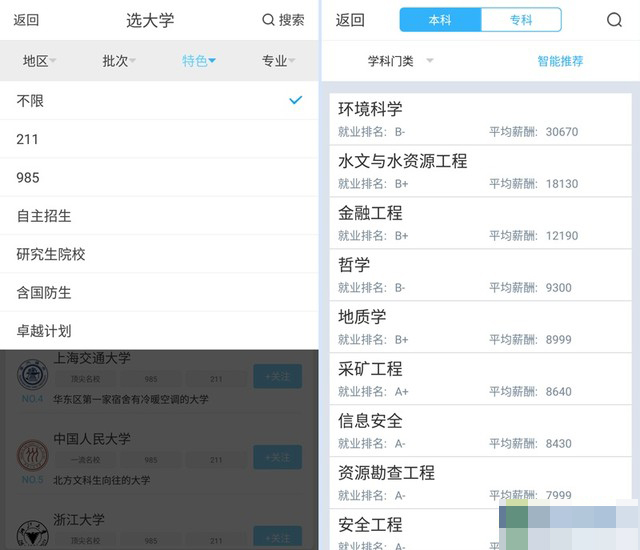Expand the 批次 filter dropdown
The image size is (640, 550).
119,61
